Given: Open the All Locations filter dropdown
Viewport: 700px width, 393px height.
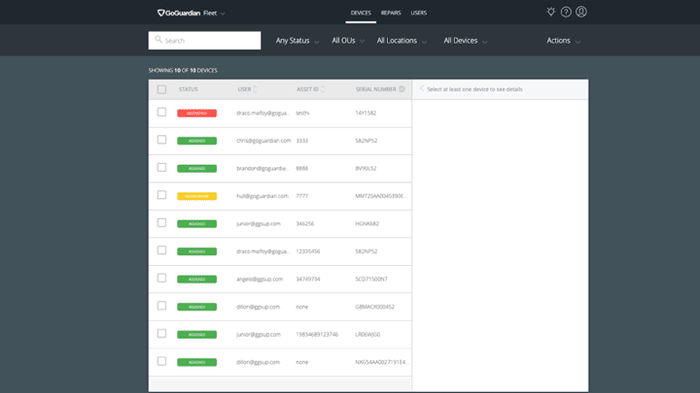Looking at the screenshot, I should (x=402, y=41).
